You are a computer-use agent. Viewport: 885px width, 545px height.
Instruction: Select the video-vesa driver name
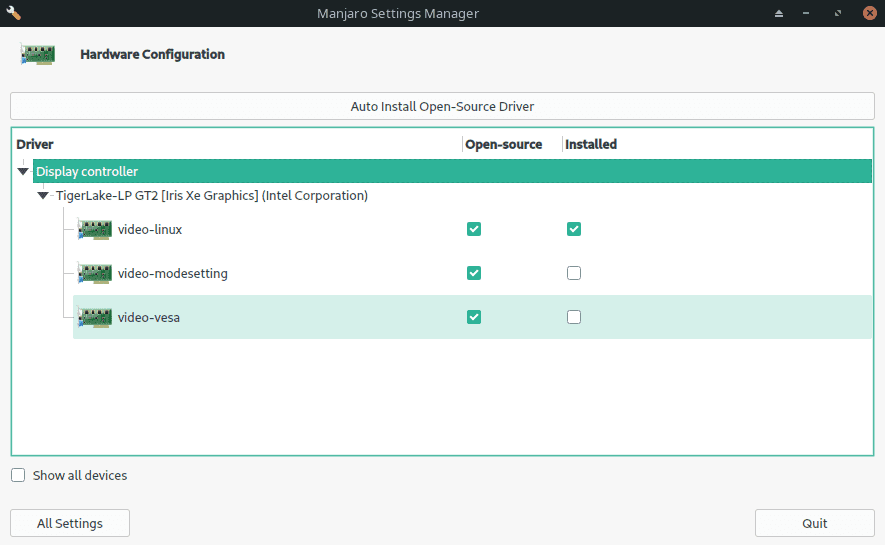point(148,318)
